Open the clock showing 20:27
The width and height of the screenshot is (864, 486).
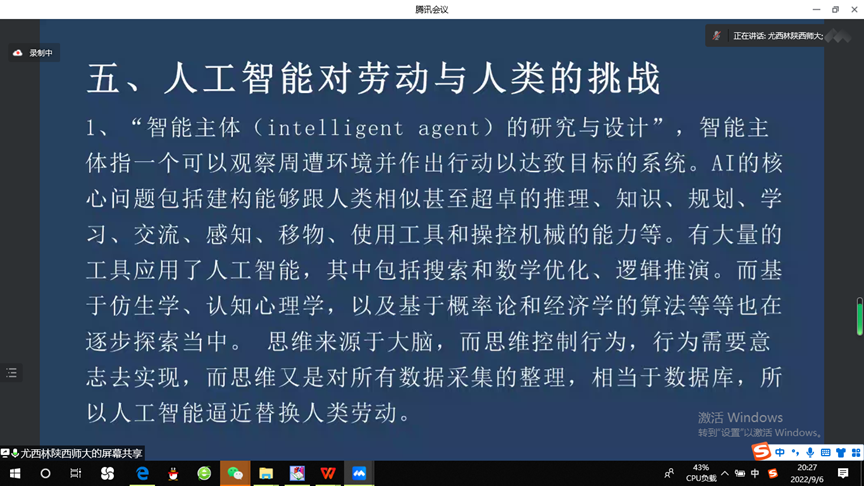(x=806, y=473)
